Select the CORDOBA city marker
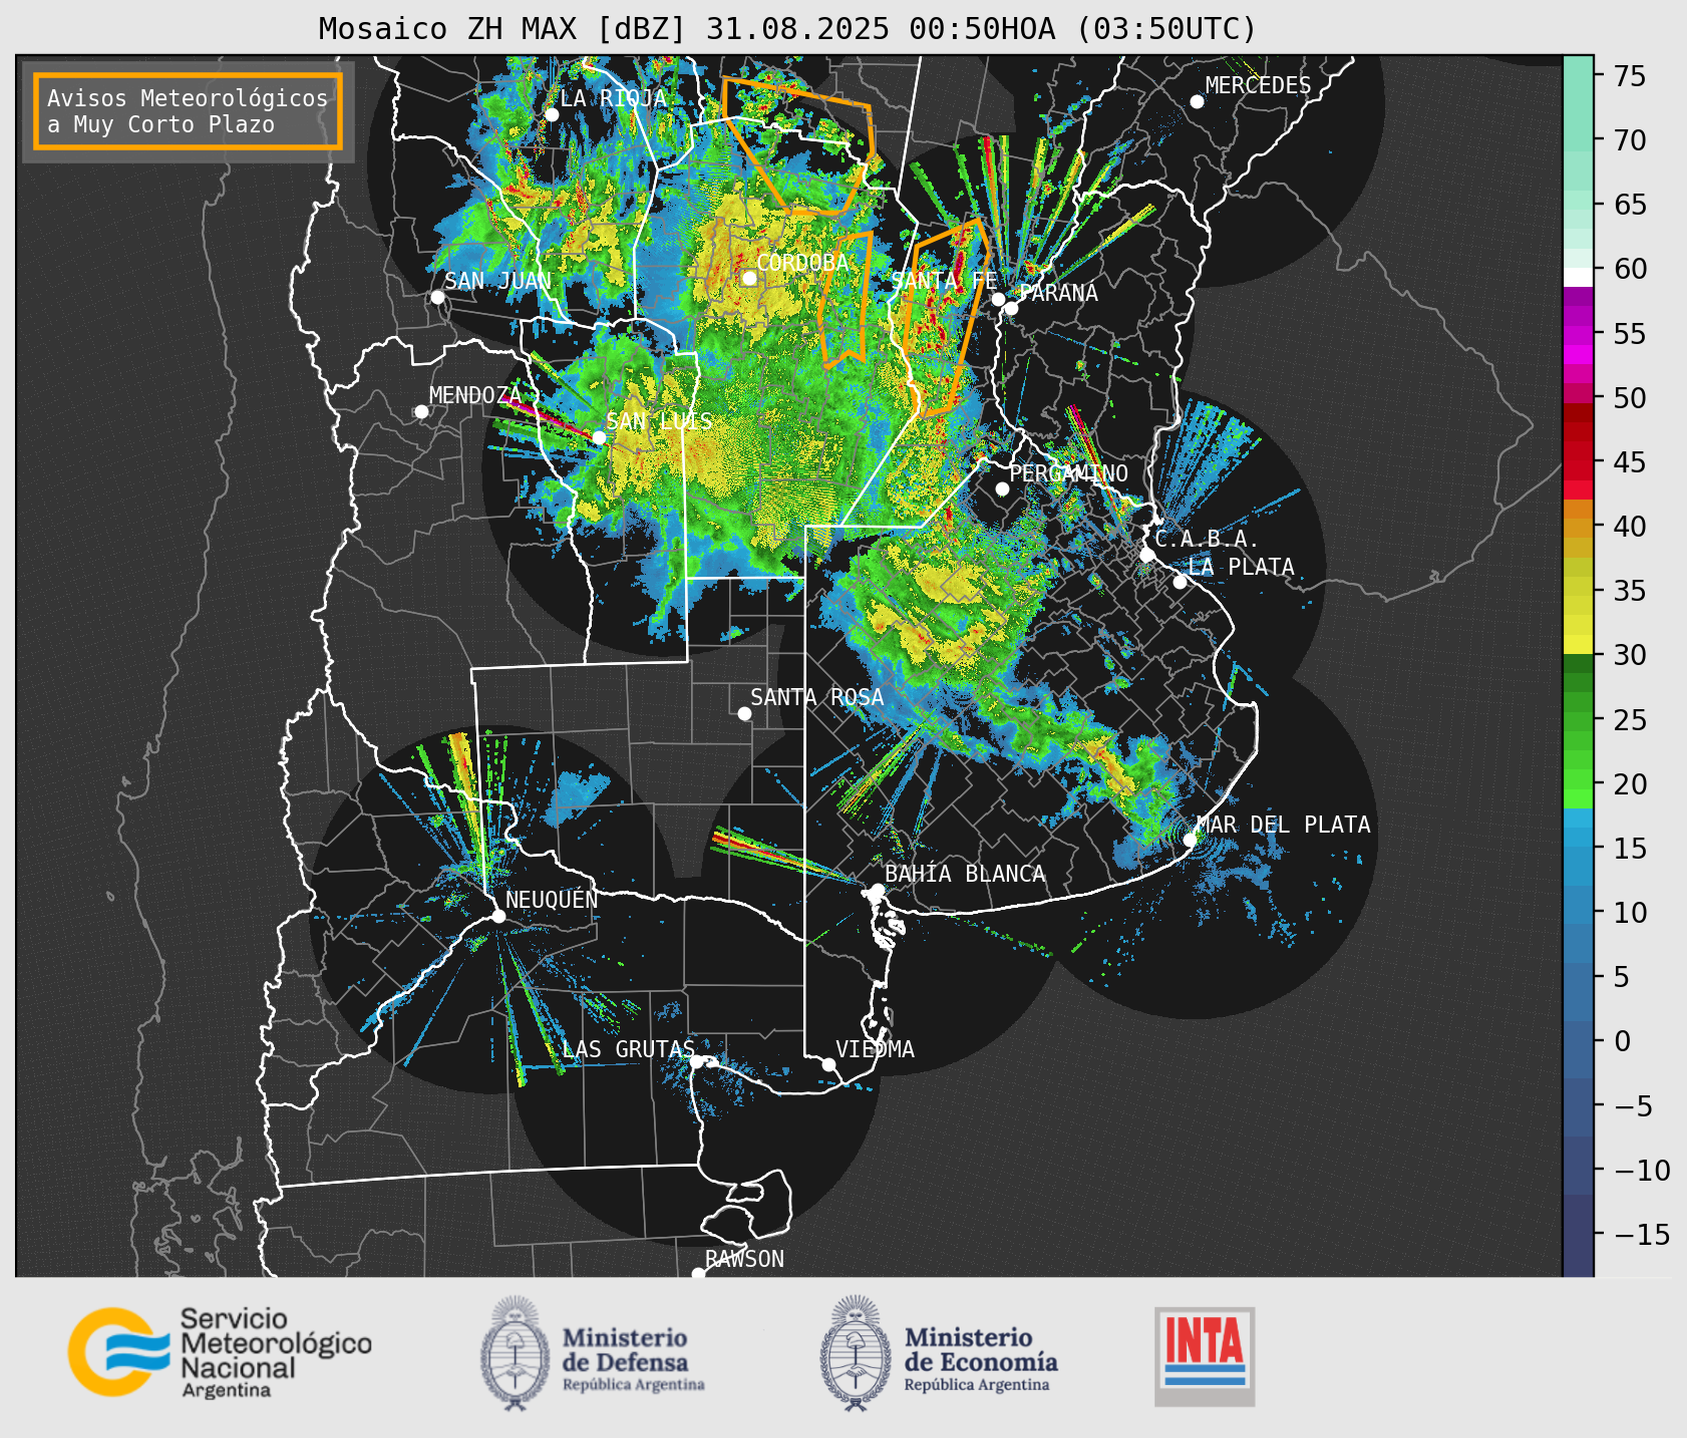Image resolution: width=1687 pixels, height=1438 pixels. pyautogui.click(x=749, y=278)
